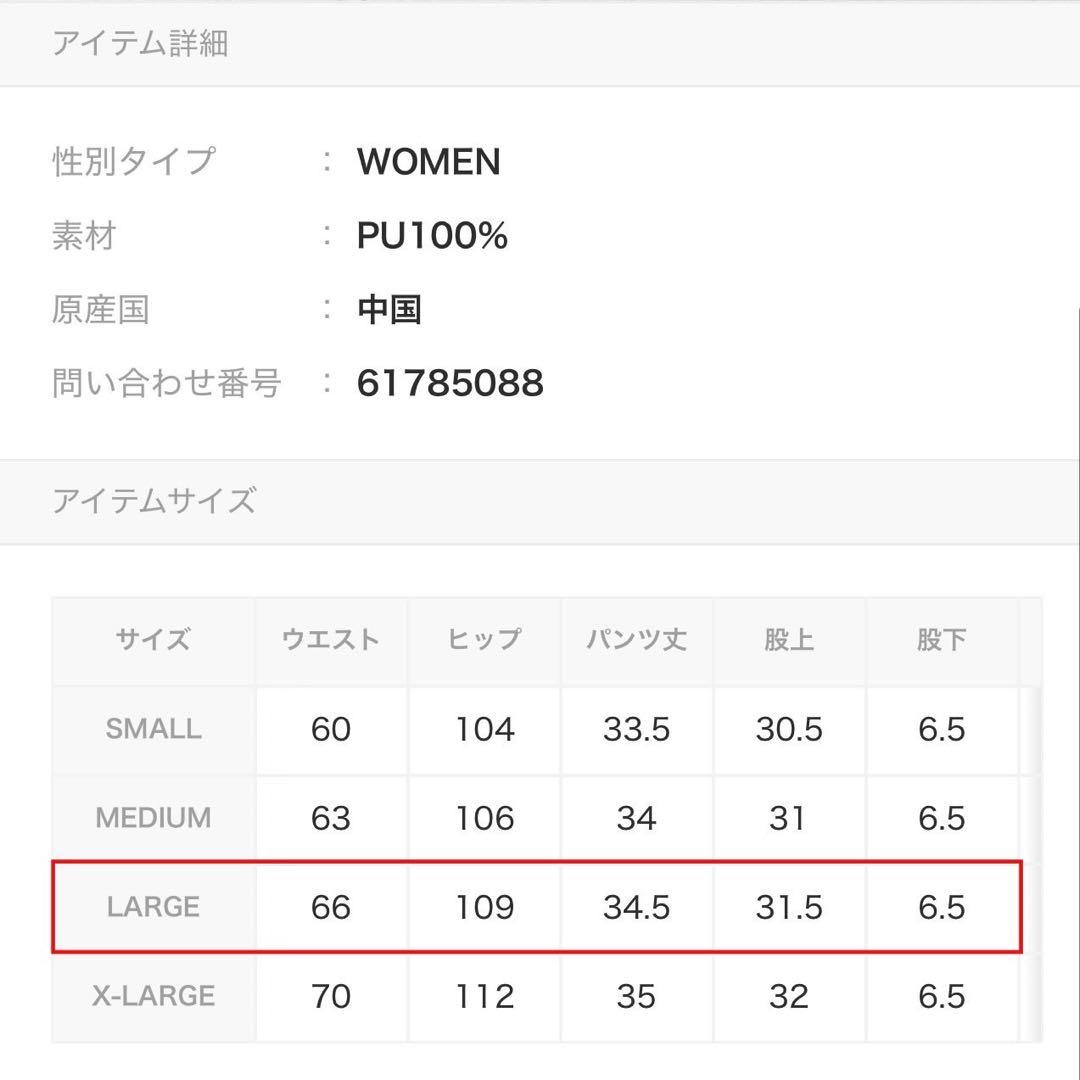The image size is (1080, 1080).
Task: Click the アイテム詳細 section header
Action: [x=140, y=44]
